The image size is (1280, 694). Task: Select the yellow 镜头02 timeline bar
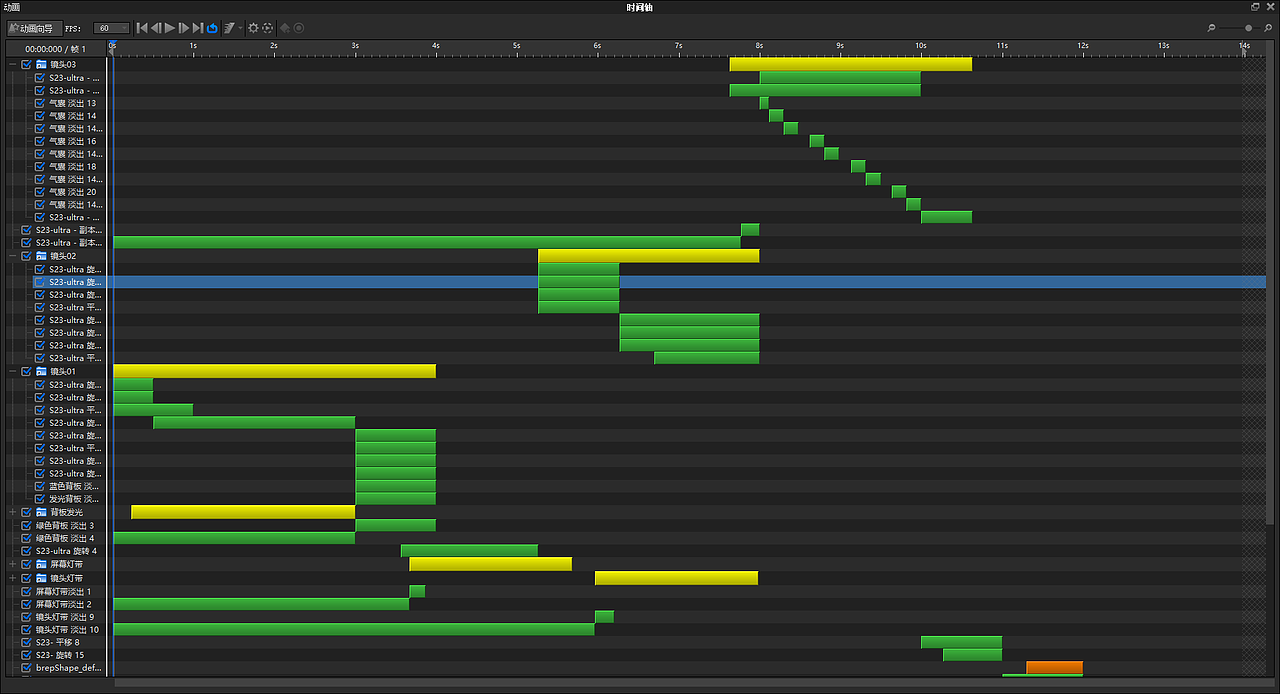(648, 256)
